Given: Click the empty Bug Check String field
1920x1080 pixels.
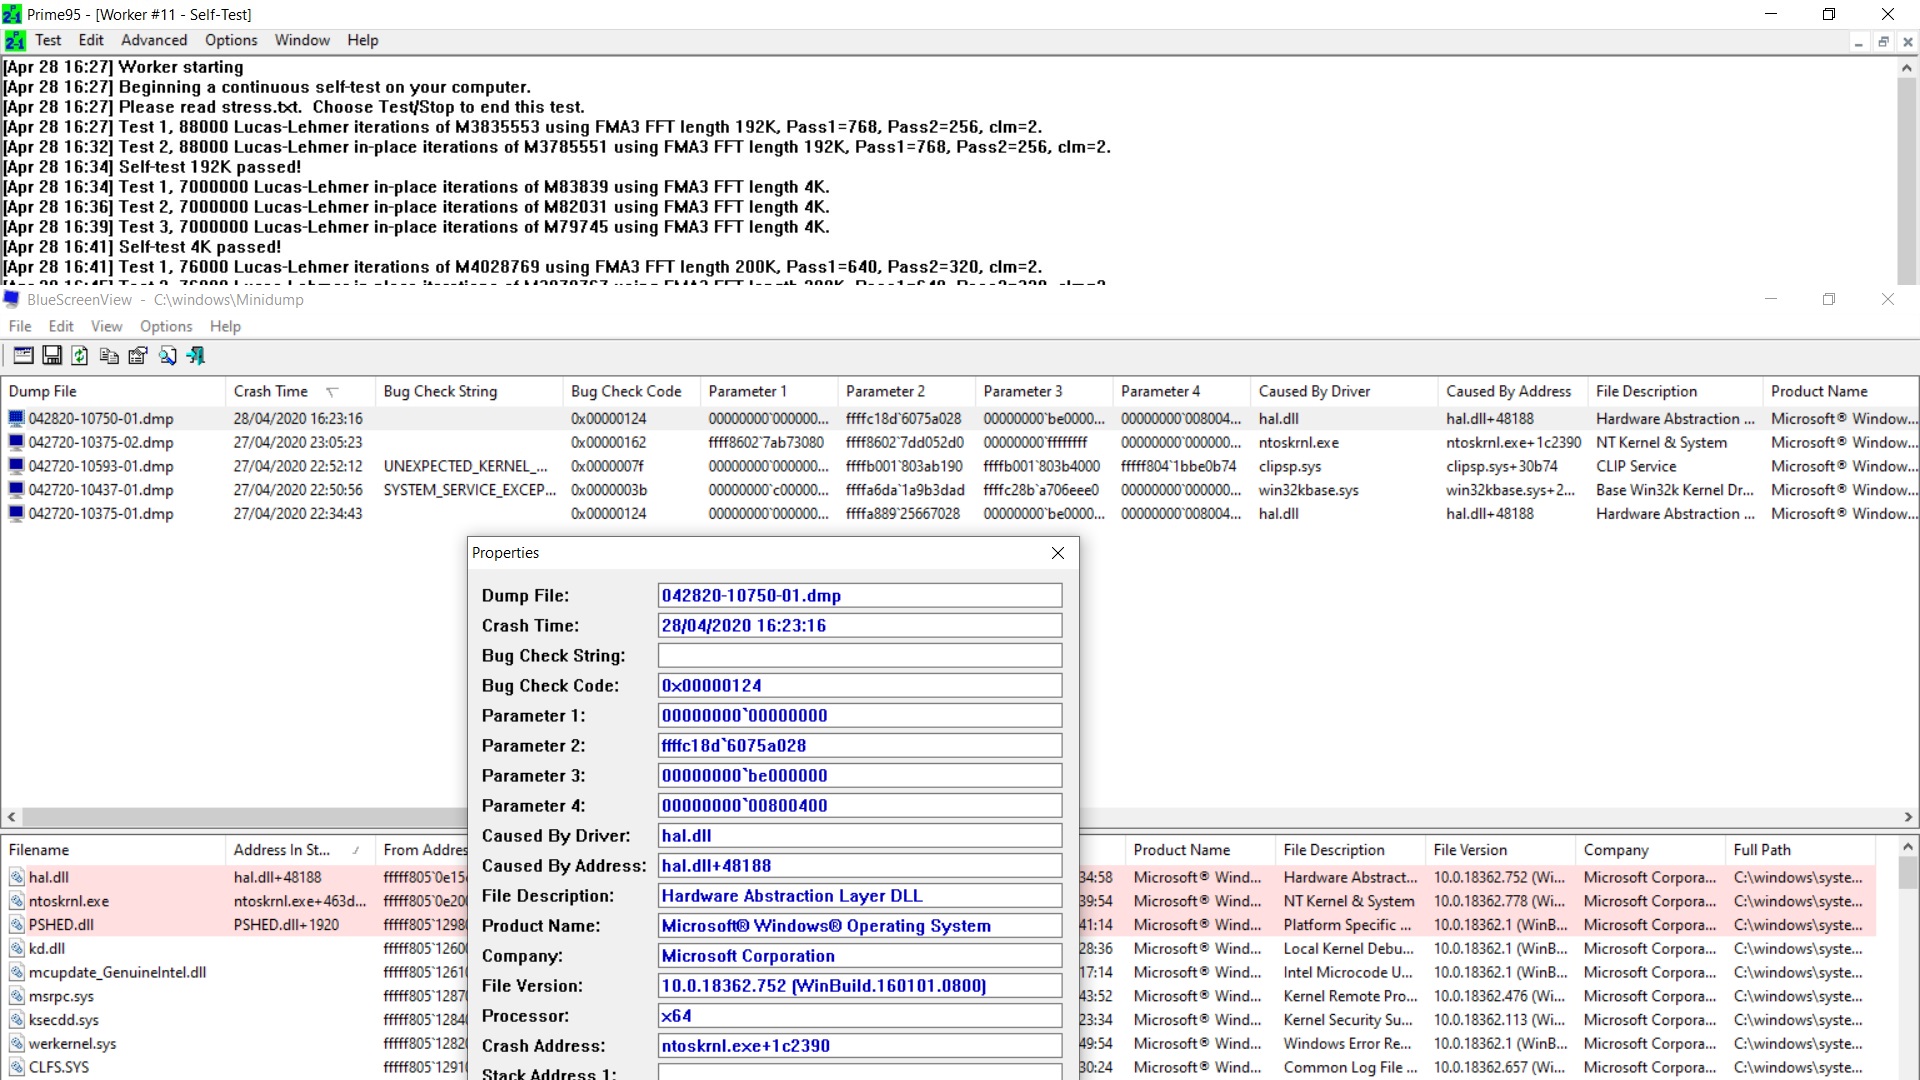Looking at the screenshot, I should (860, 656).
